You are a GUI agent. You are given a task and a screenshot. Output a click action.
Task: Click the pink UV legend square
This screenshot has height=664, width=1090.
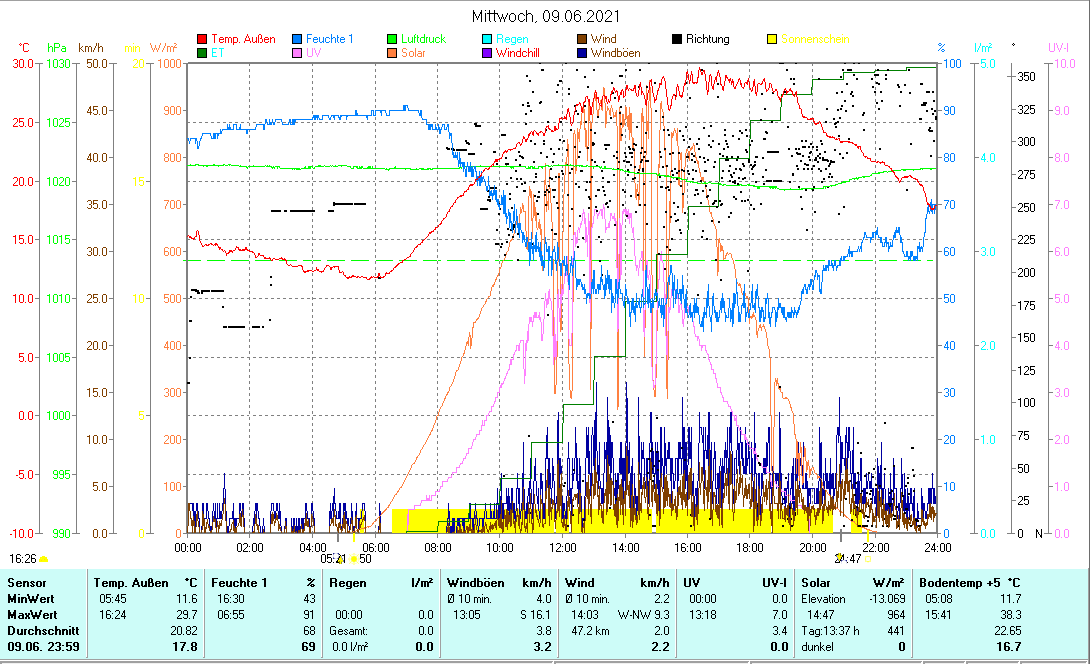[x=298, y=53]
